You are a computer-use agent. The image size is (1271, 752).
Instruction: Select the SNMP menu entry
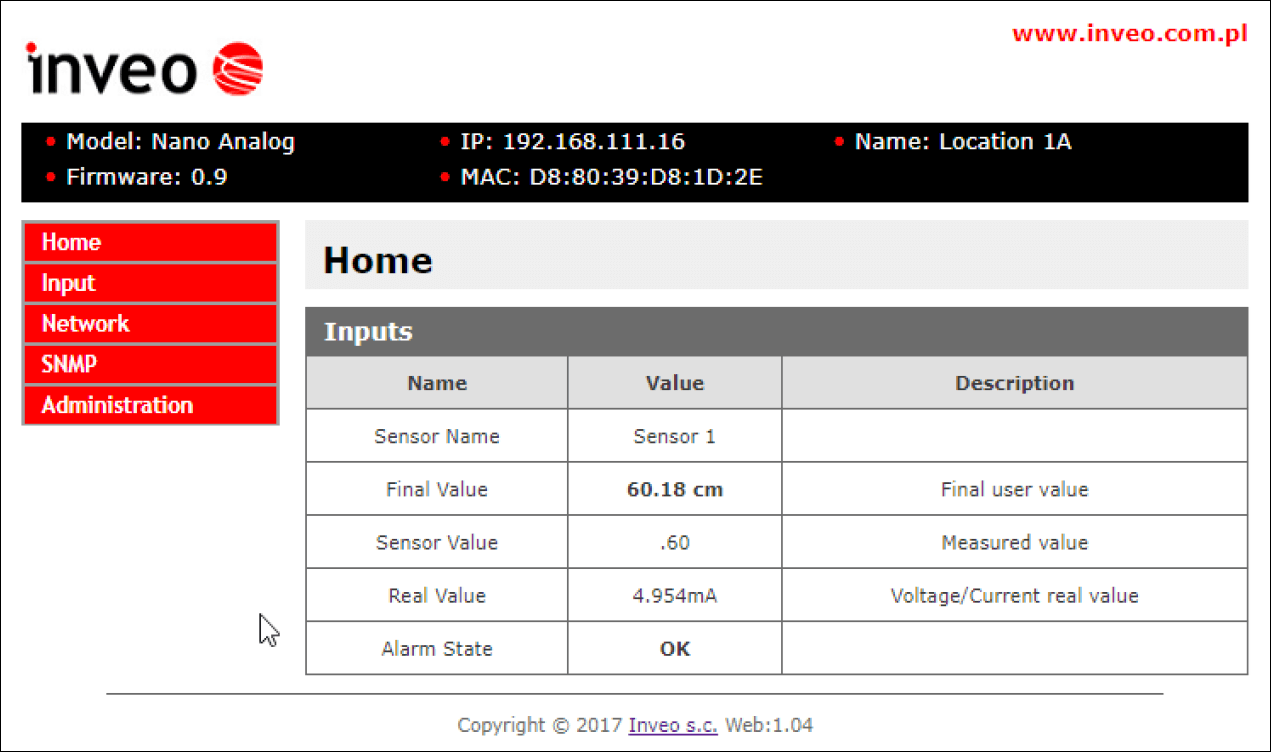coord(150,365)
